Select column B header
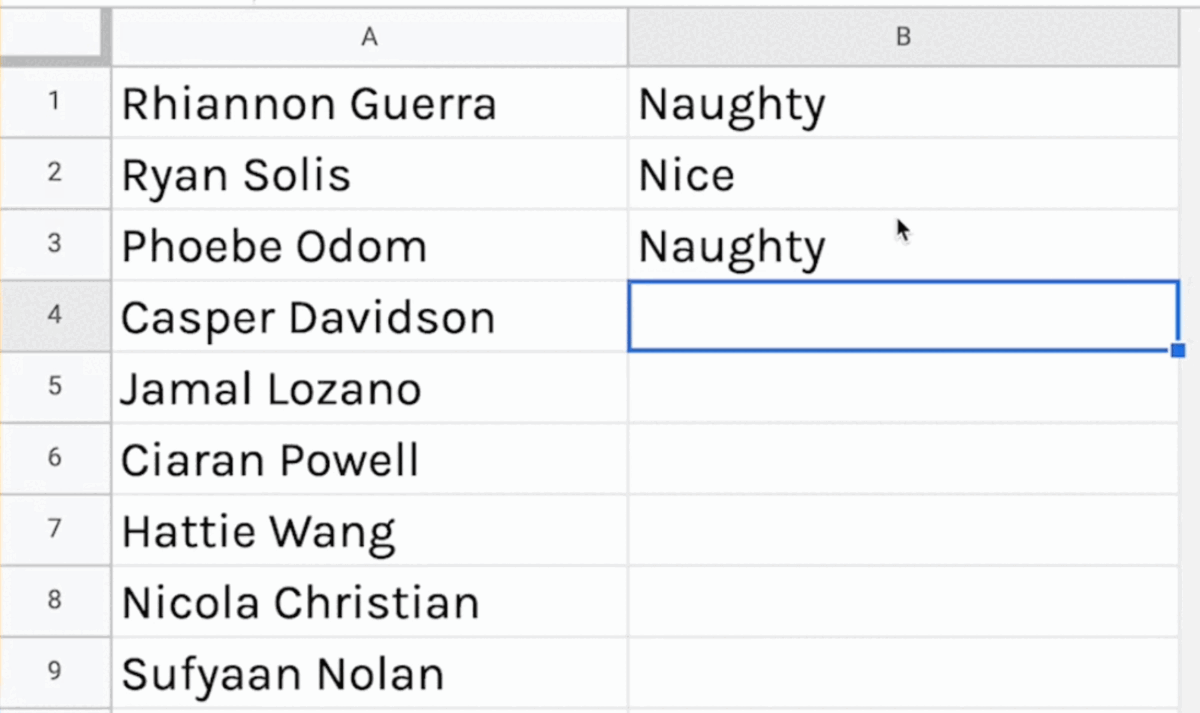Viewport: 1200px width, 713px height. pyautogui.click(x=903, y=37)
